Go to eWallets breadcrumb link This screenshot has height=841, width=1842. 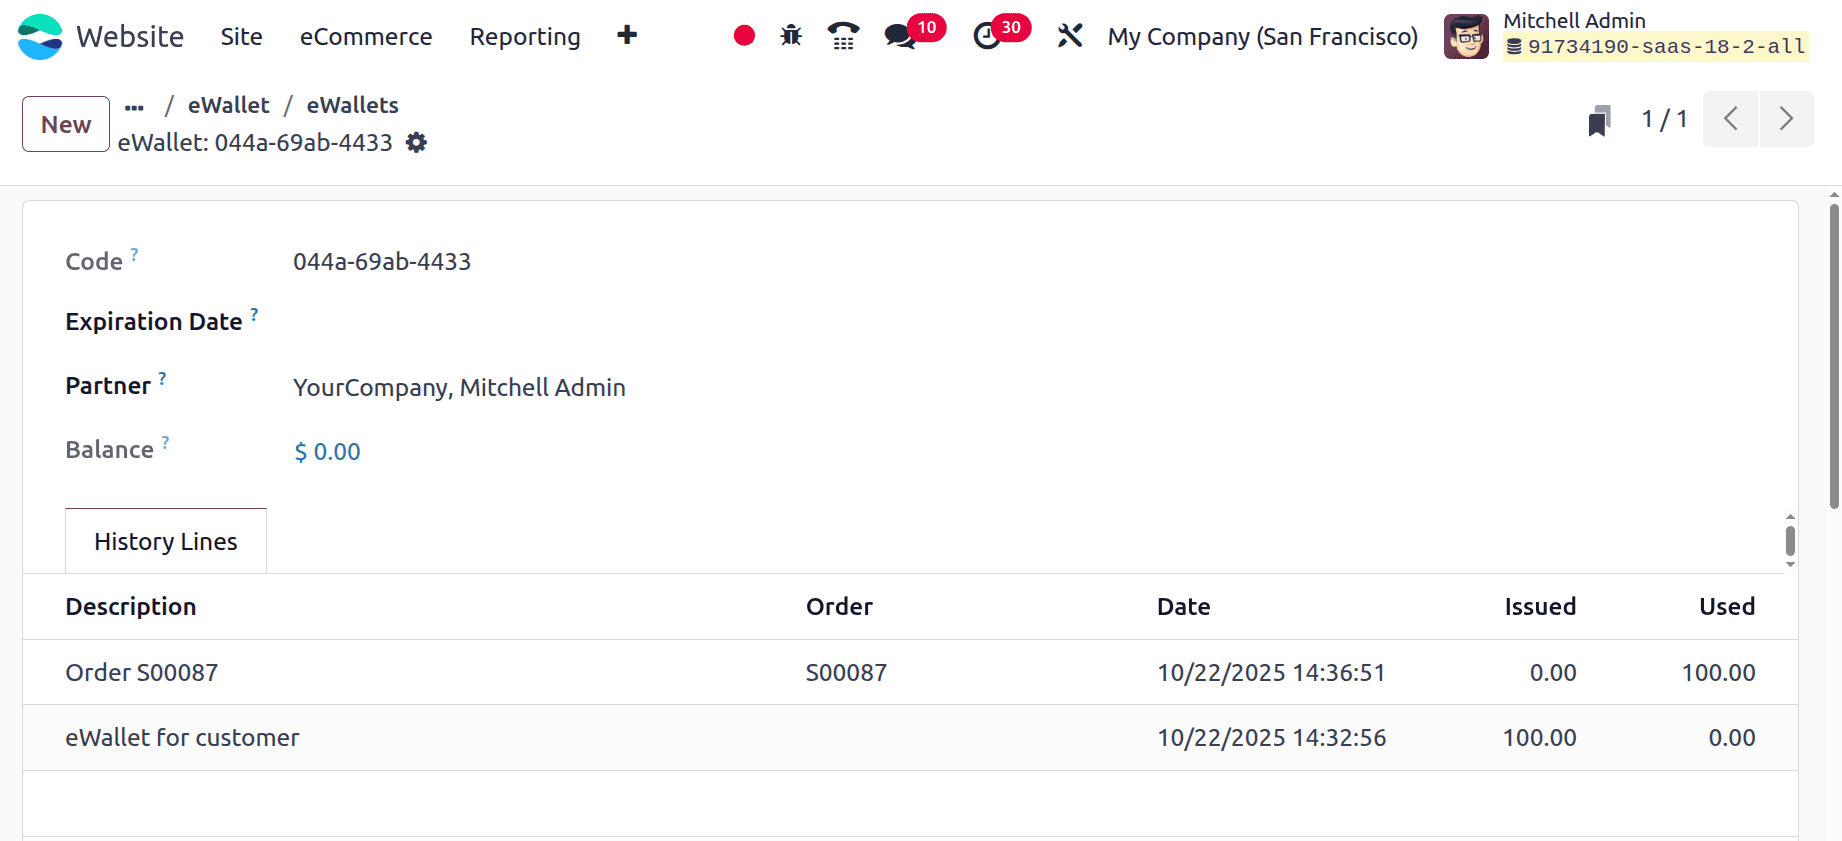[x=352, y=105]
